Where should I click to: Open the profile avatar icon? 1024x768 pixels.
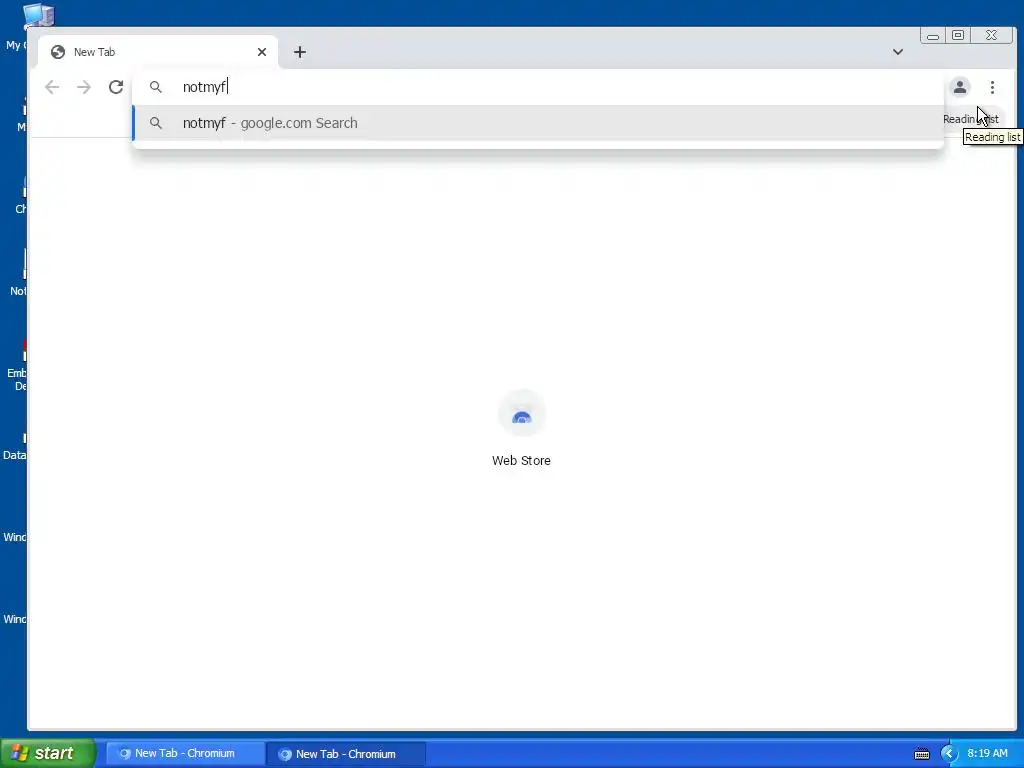click(x=959, y=87)
